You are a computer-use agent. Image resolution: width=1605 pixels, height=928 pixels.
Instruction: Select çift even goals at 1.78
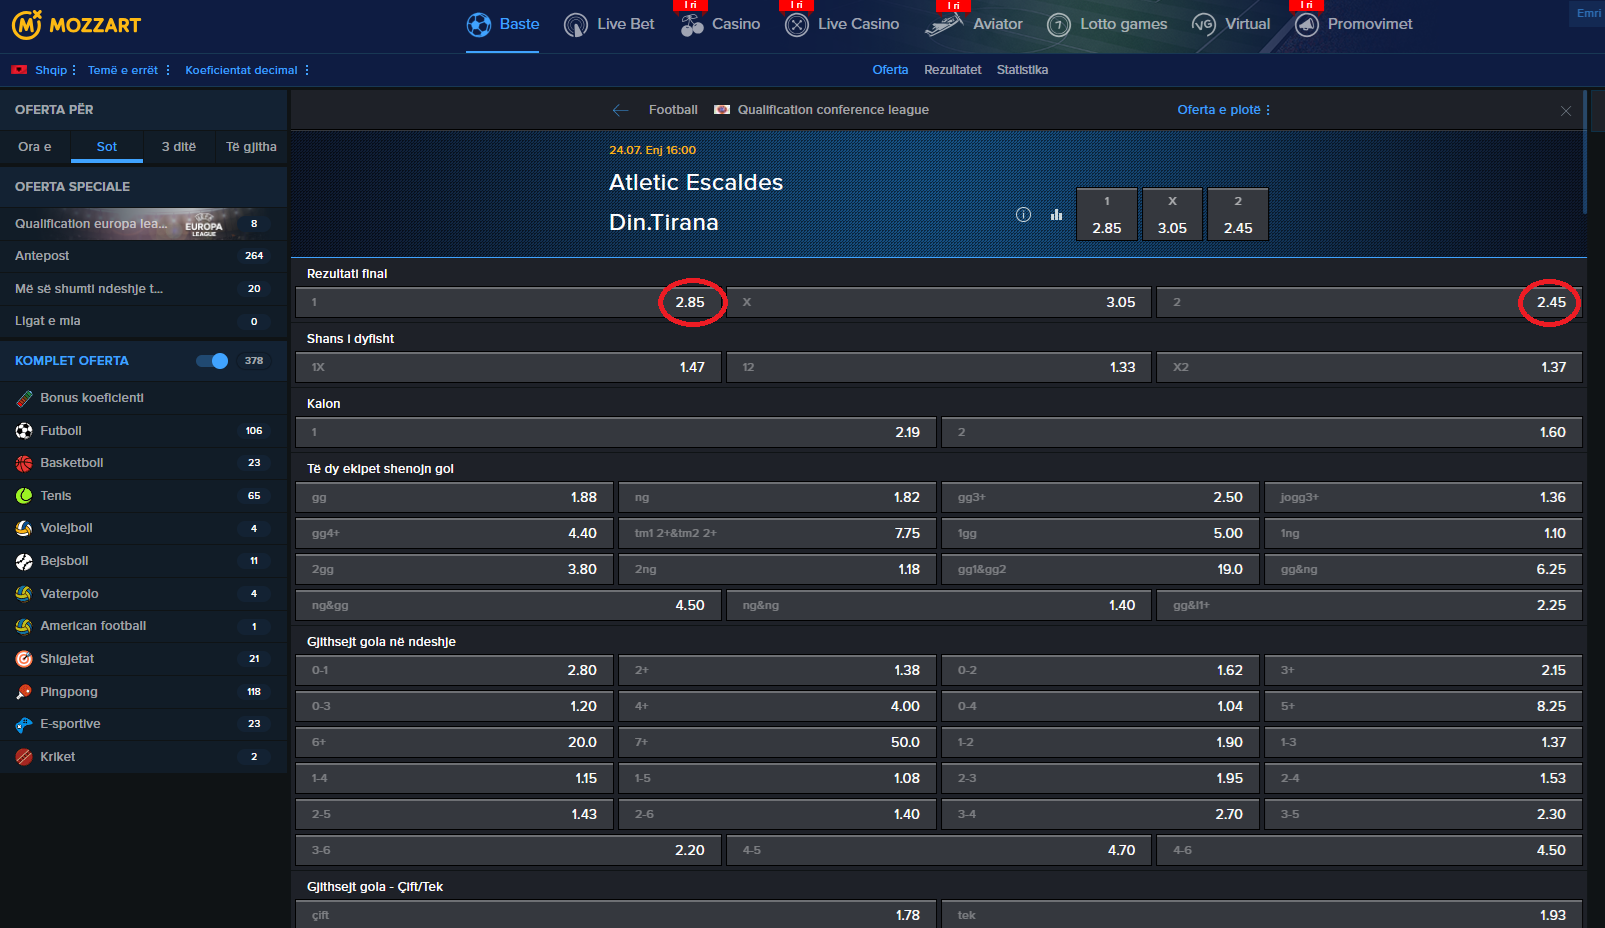click(616, 915)
